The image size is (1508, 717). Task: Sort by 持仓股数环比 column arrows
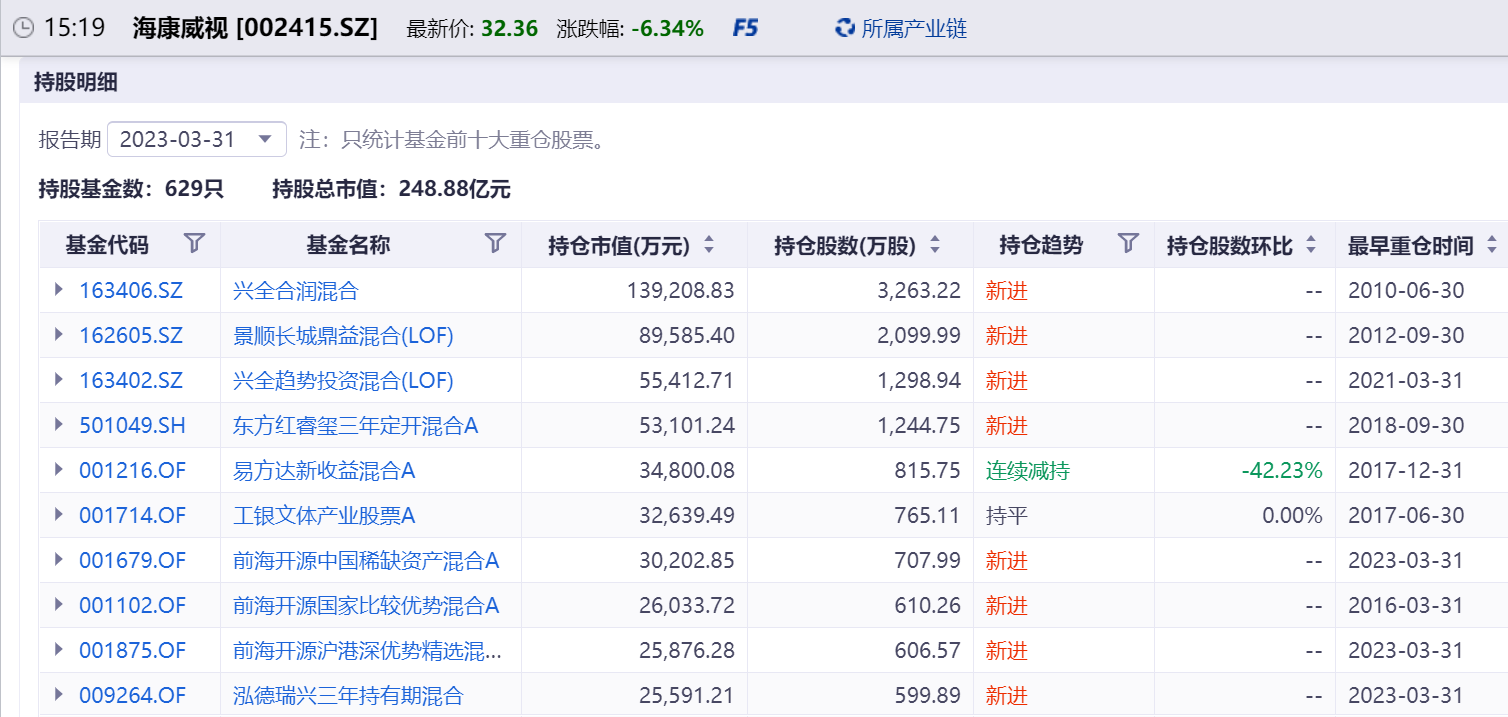1311,244
